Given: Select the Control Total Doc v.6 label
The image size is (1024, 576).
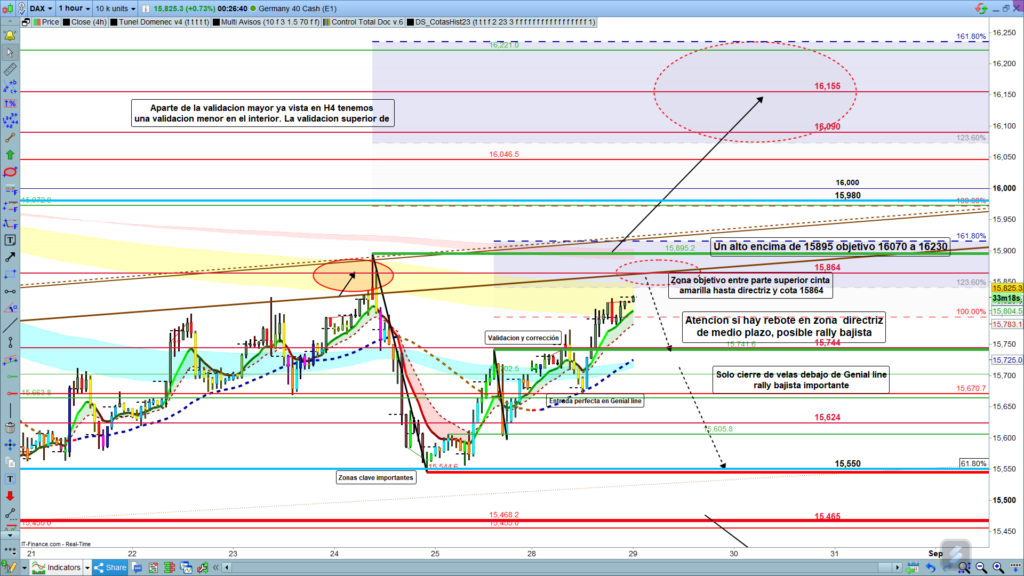Looking at the screenshot, I should pos(369,21).
